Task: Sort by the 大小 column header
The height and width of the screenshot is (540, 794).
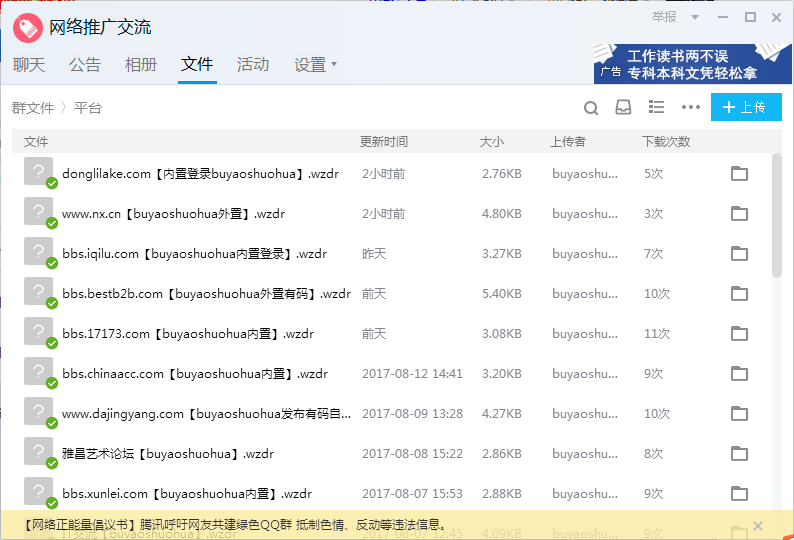Action: click(x=492, y=142)
